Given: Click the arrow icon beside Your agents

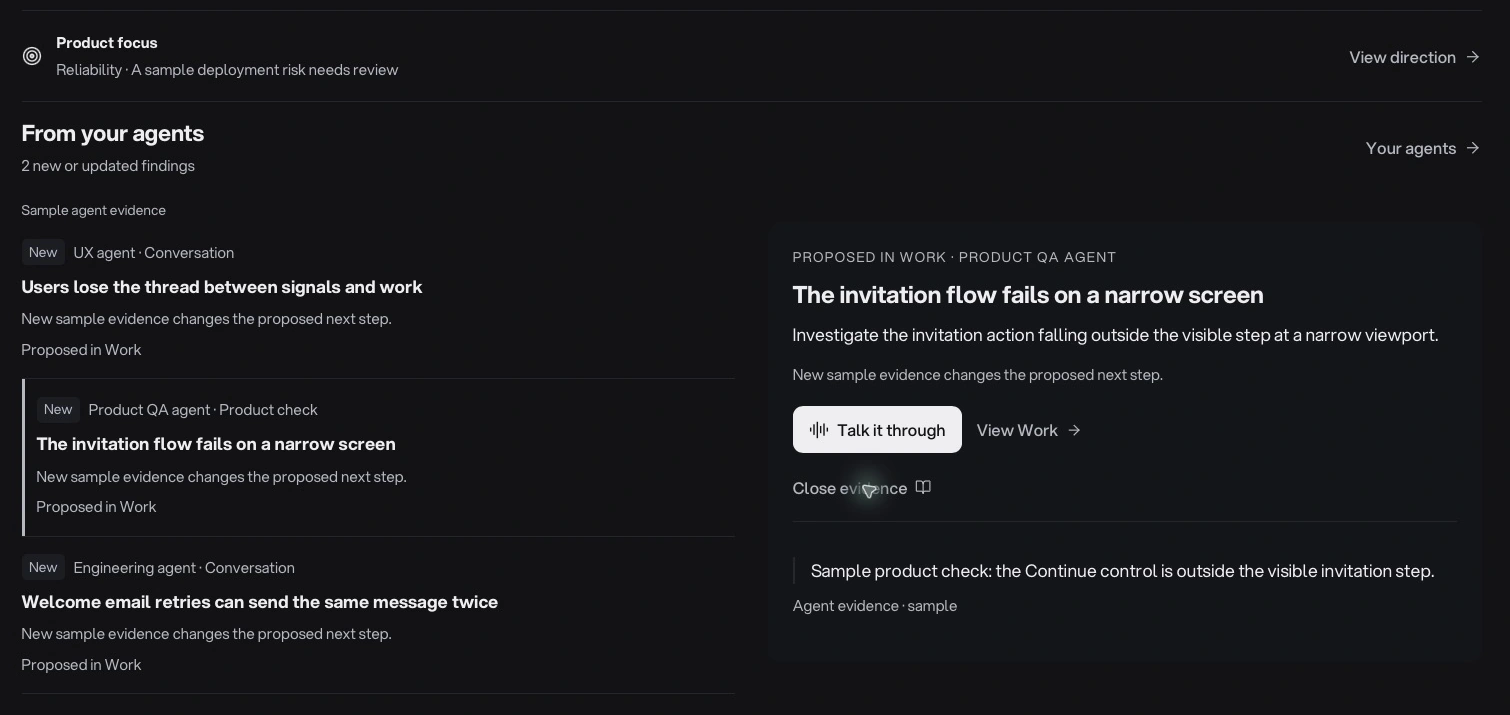Looking at the screenshot, I should point(1472,148).
